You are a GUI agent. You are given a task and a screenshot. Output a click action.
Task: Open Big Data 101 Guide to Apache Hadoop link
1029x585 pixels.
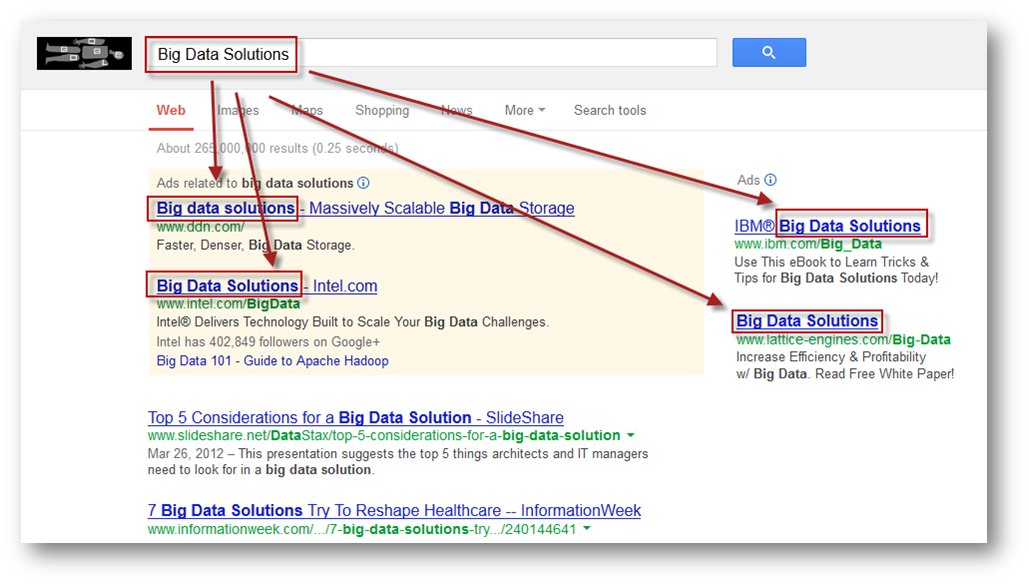272,360
